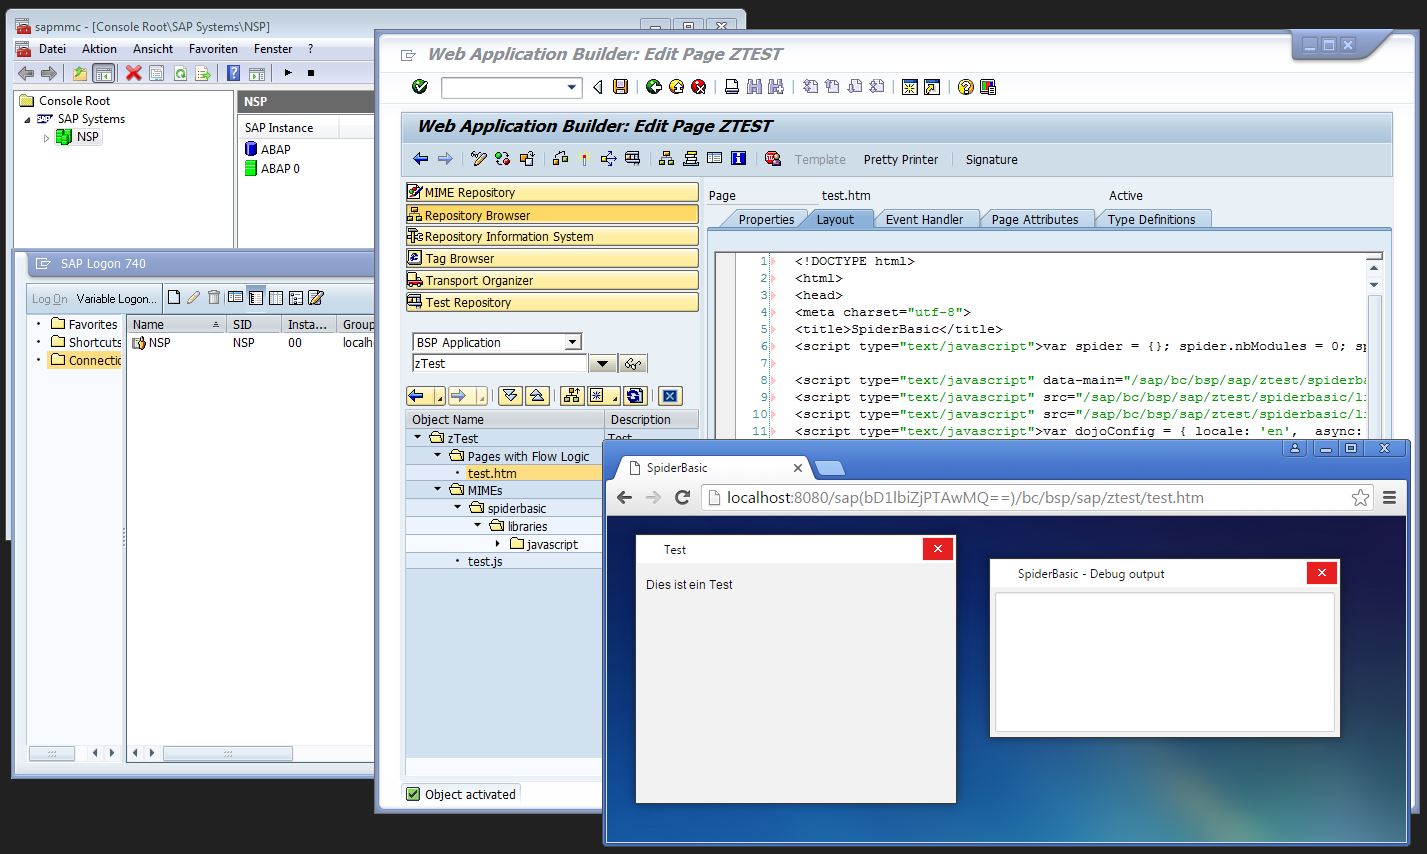The width and height of the screenshot is (1427, 854).
Task: Click Variable Logon in SAP Logon
Action: pyautogui.click(x=117, y=298)
